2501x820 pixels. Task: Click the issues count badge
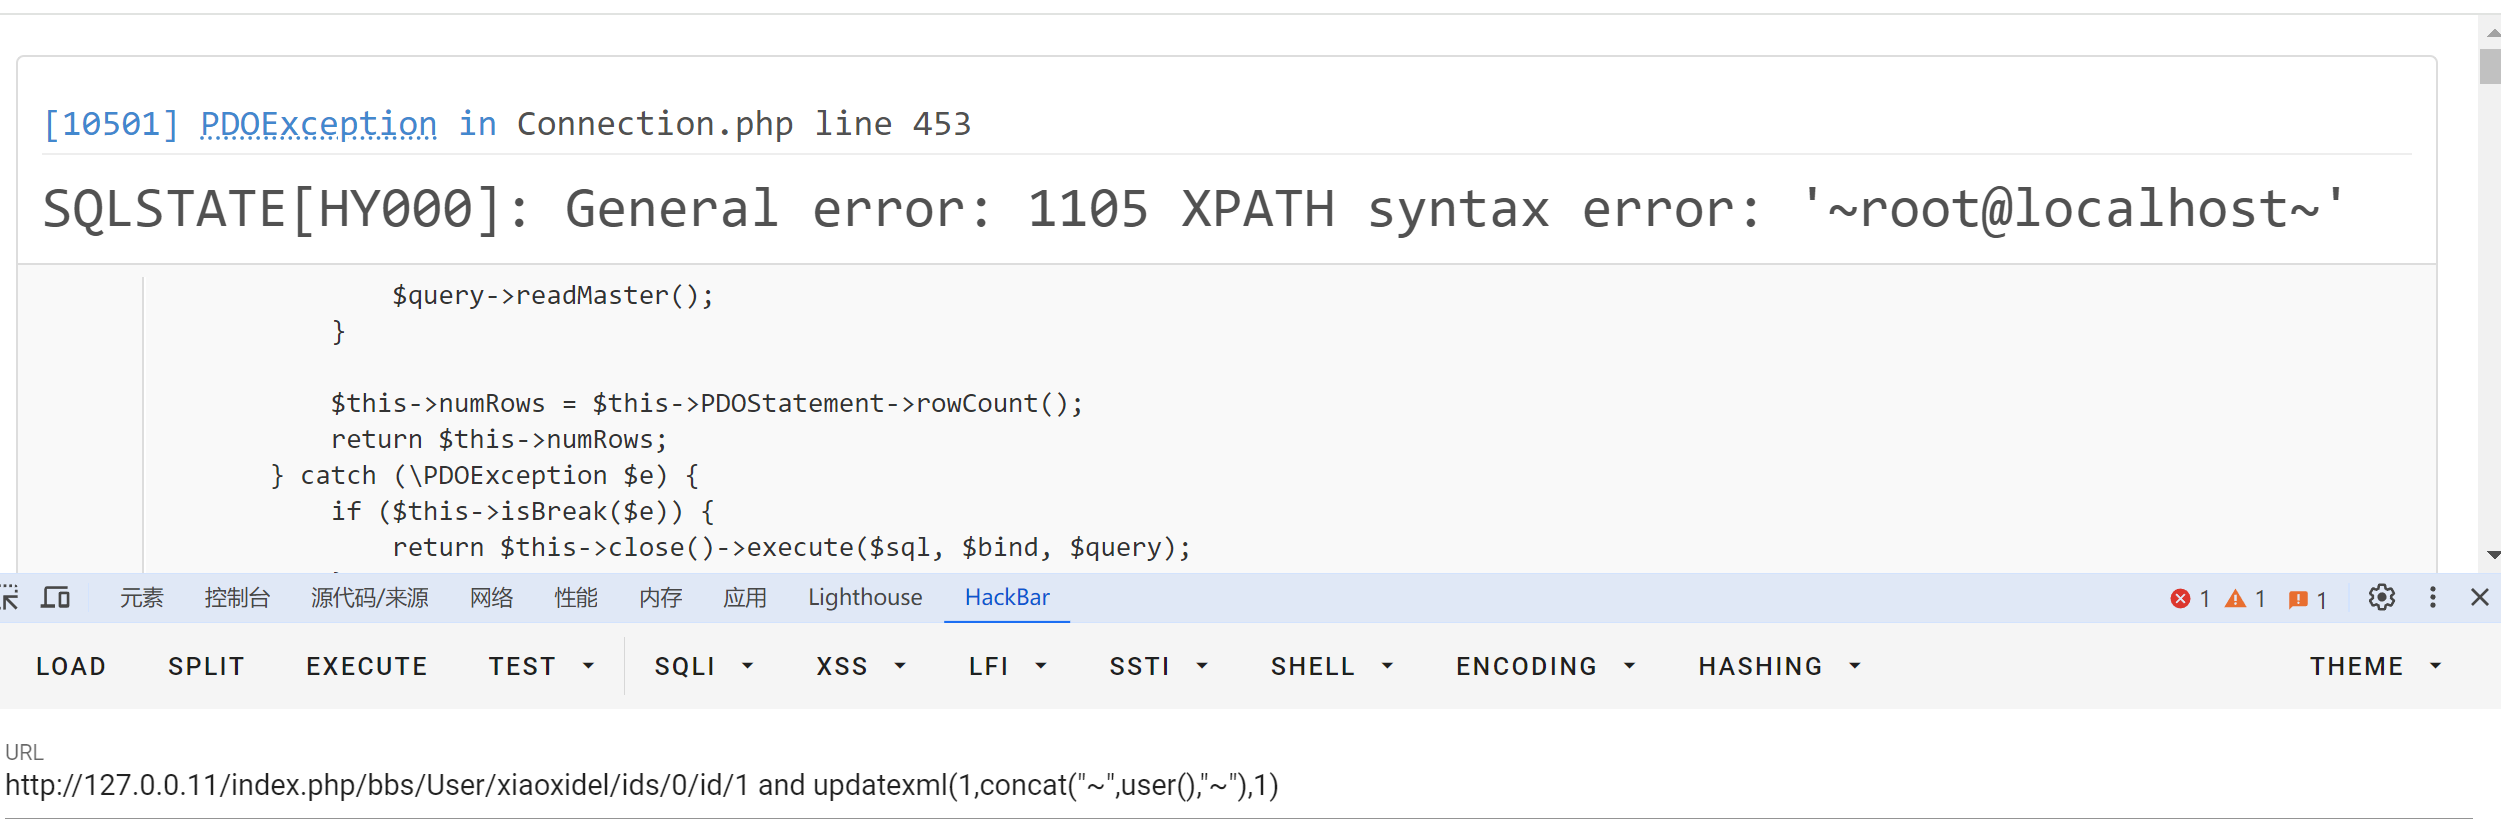(x=2308, y=600)
